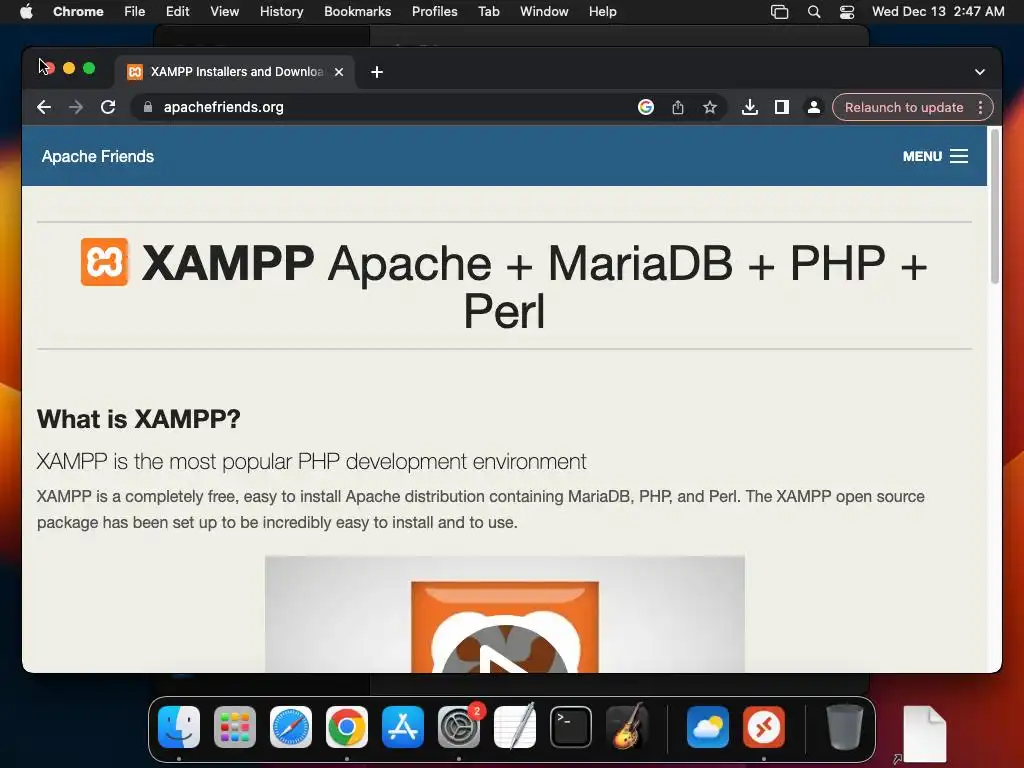Click Google Chrome in the Dock
The width and height of the screenshot is (1024, 768).
347,727
